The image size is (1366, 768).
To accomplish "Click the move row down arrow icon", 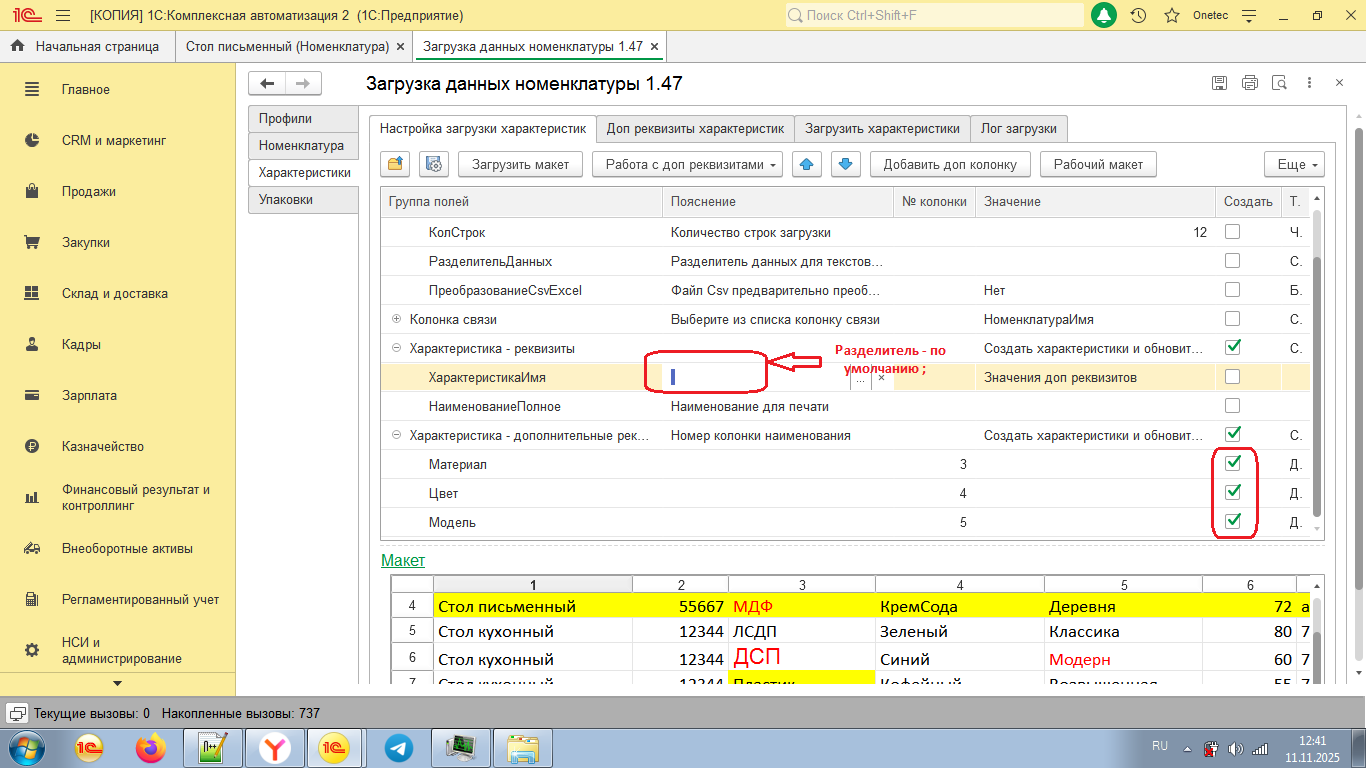I will 845,164.
